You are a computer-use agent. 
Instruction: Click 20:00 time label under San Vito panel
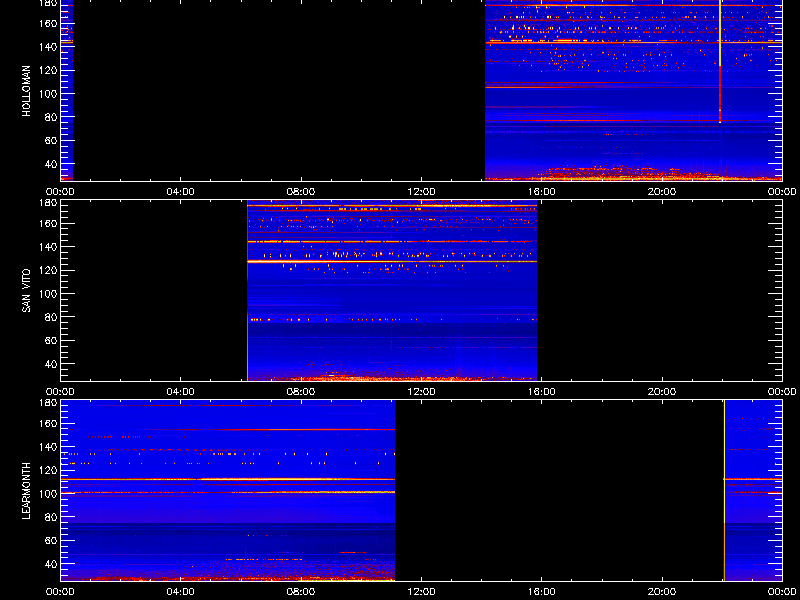point(662,392)
